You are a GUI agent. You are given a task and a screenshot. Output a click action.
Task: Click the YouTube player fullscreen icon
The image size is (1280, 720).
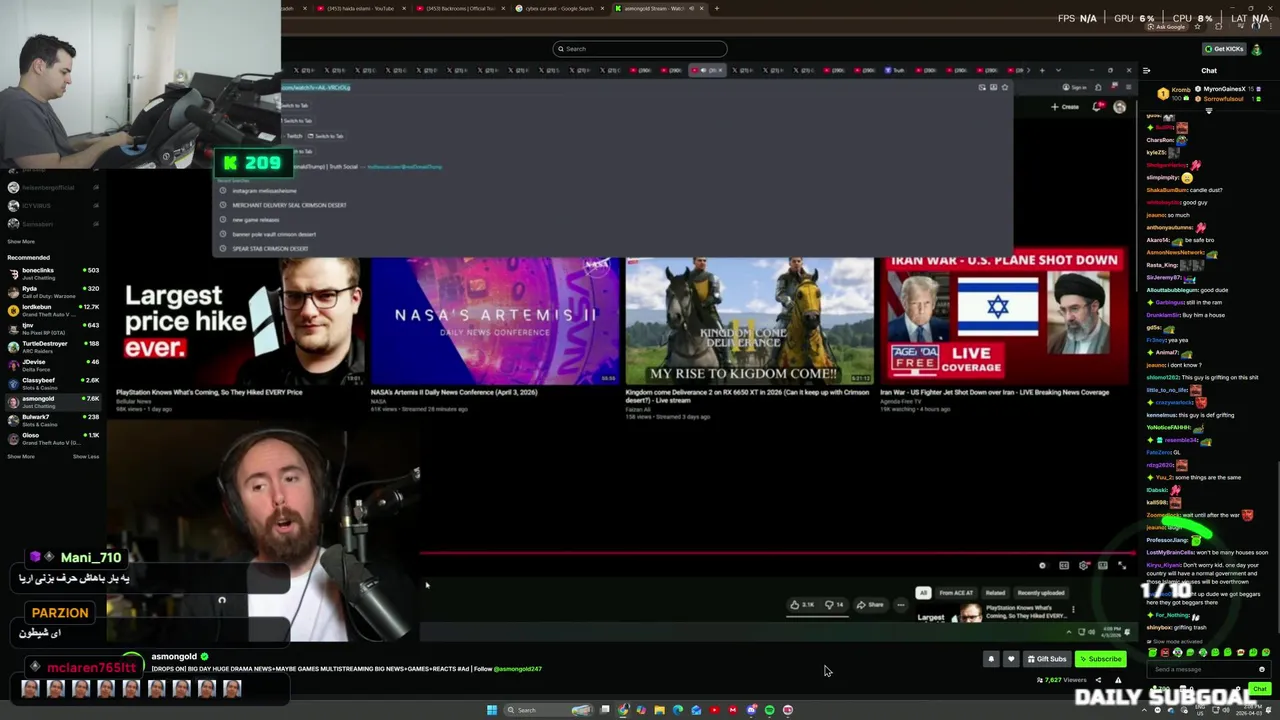1122,566
